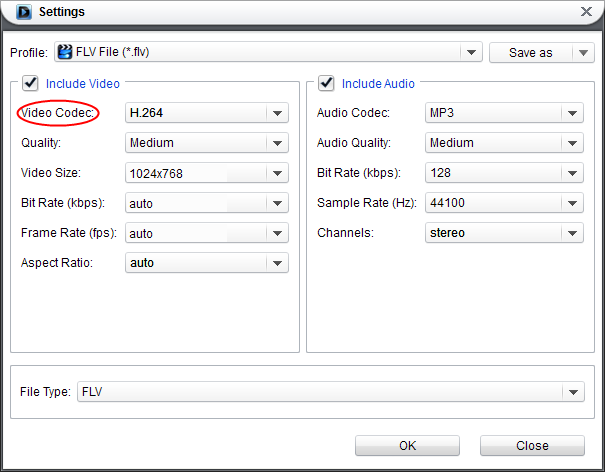Viewport: 605px width, 472px height.
Task: Click the Close button
Action: tap(532, 446)
